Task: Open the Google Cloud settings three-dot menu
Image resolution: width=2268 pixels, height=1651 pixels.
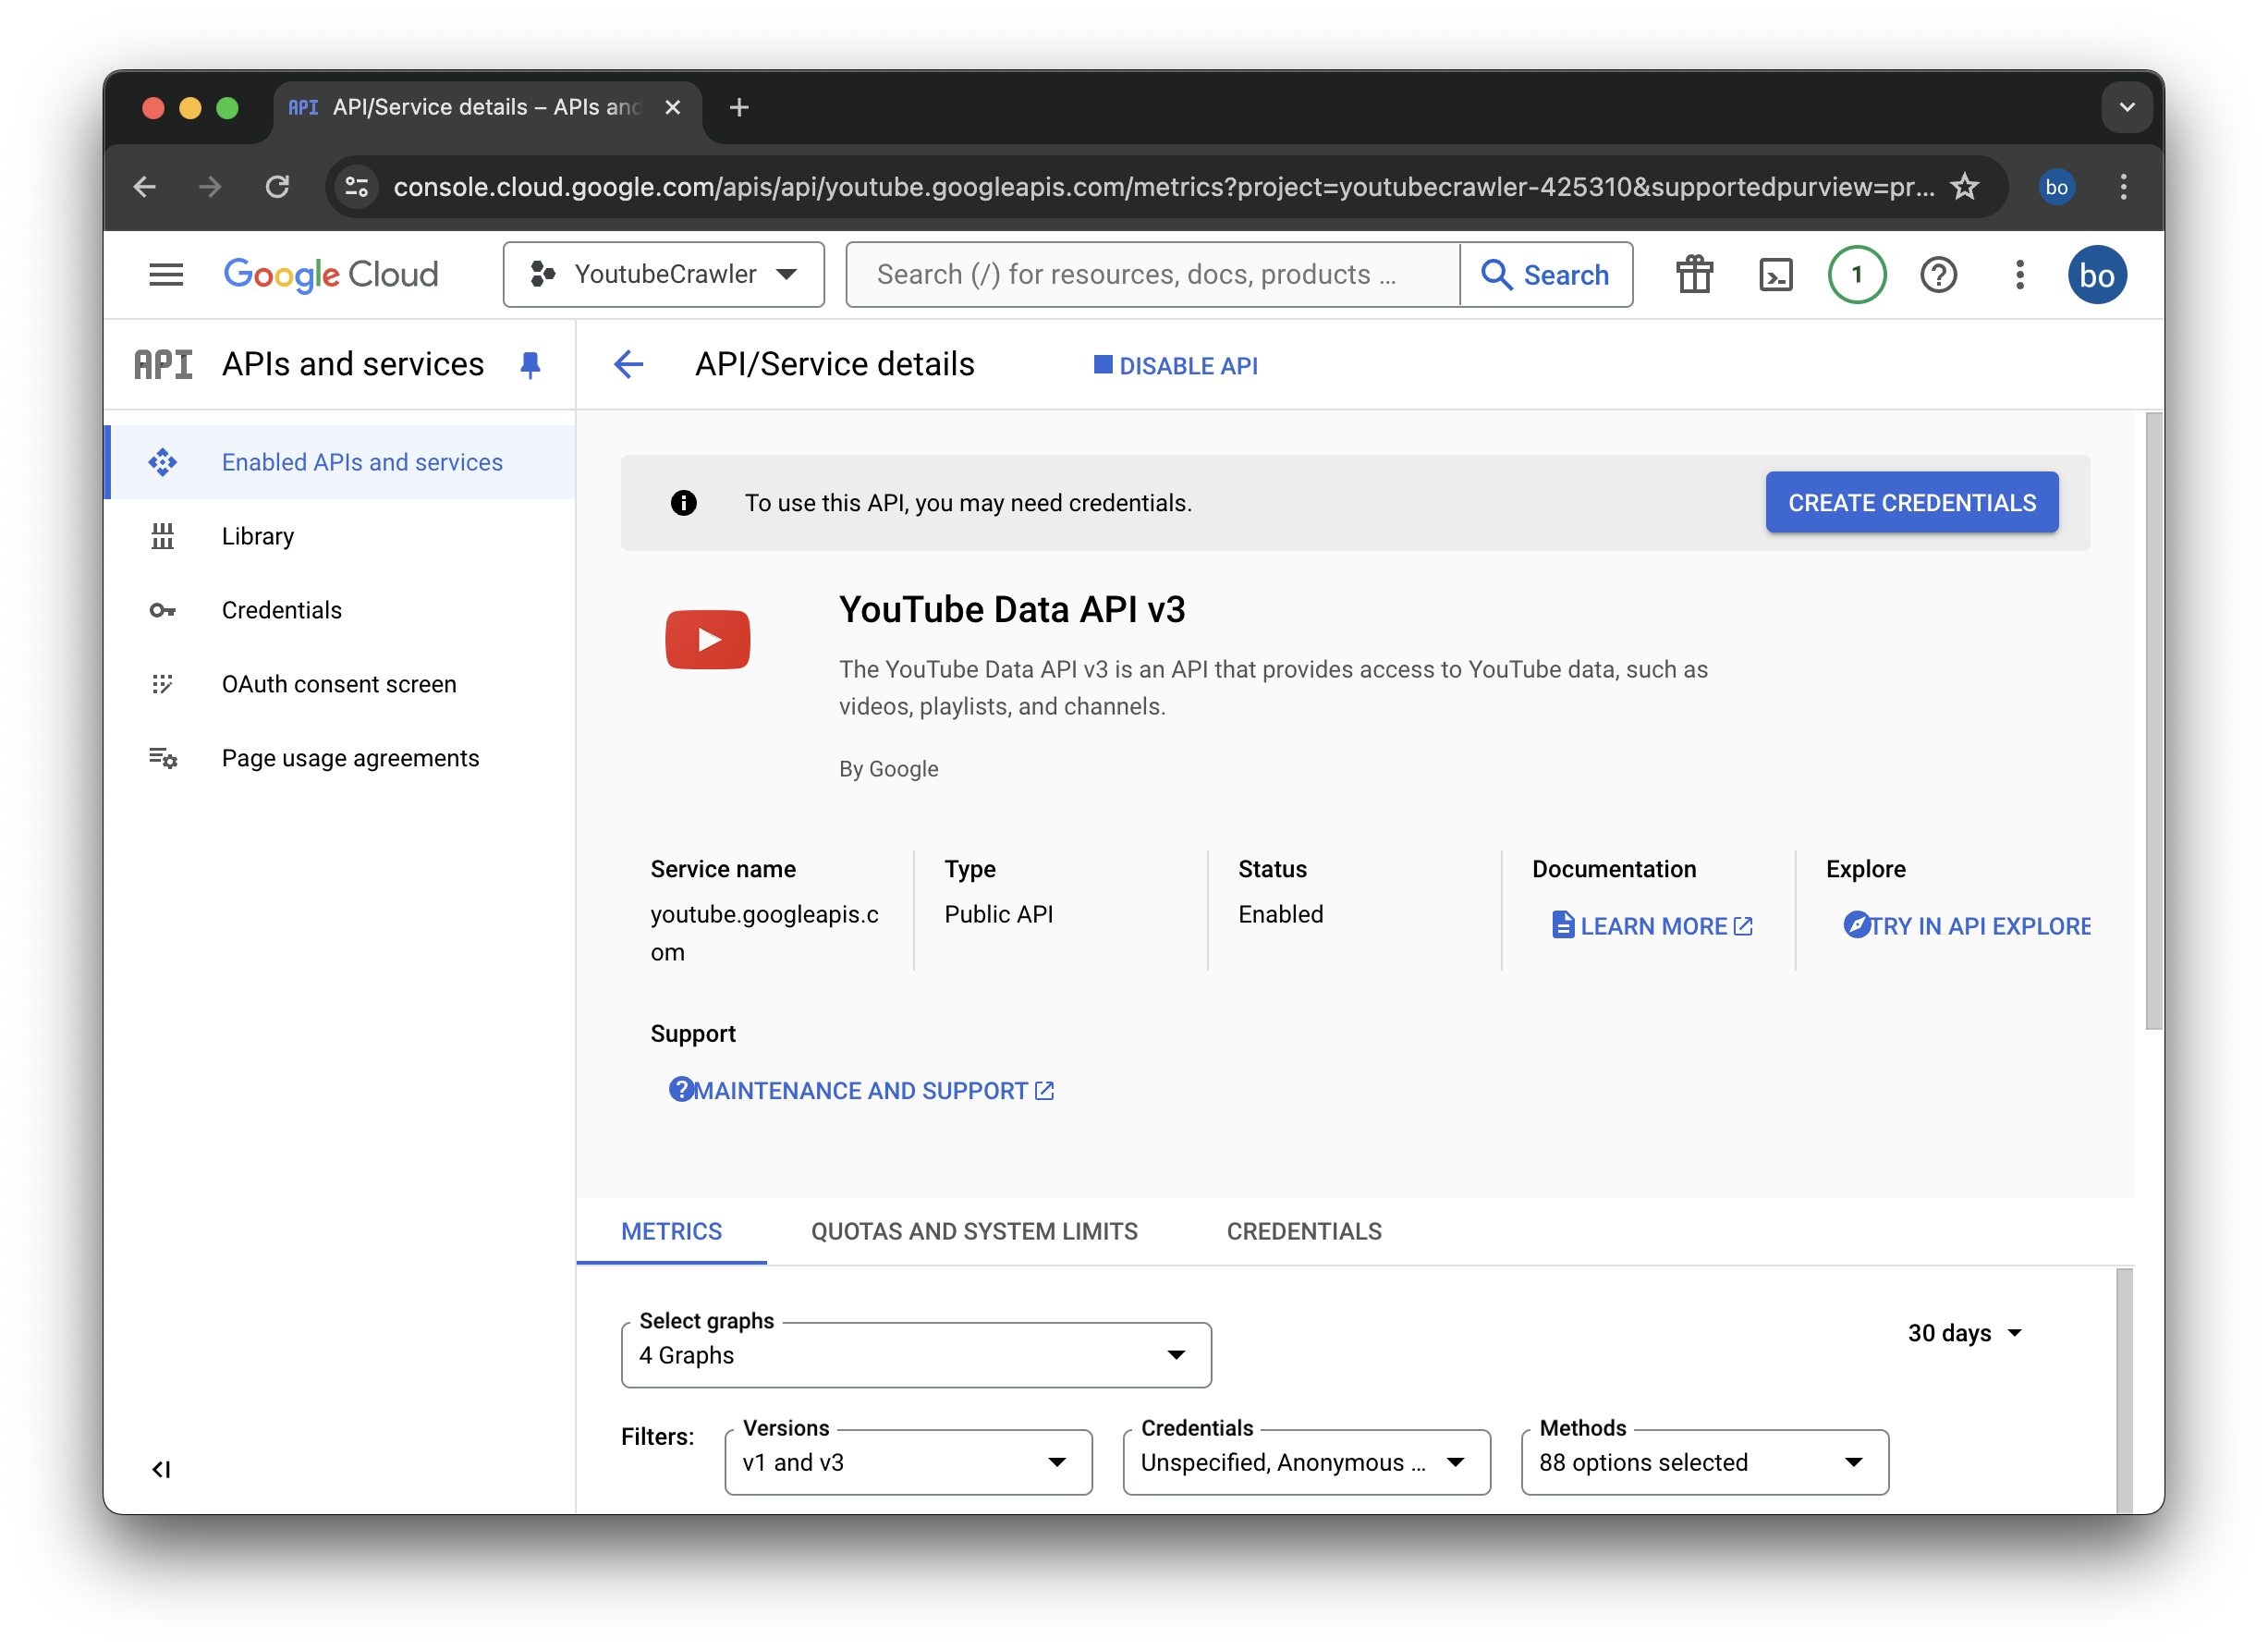Action: pos(2019,274)
